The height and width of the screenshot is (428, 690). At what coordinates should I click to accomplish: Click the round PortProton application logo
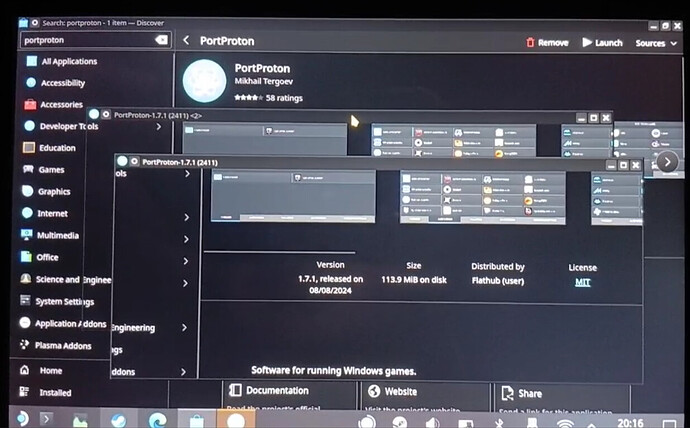click(x=205, y=81)
